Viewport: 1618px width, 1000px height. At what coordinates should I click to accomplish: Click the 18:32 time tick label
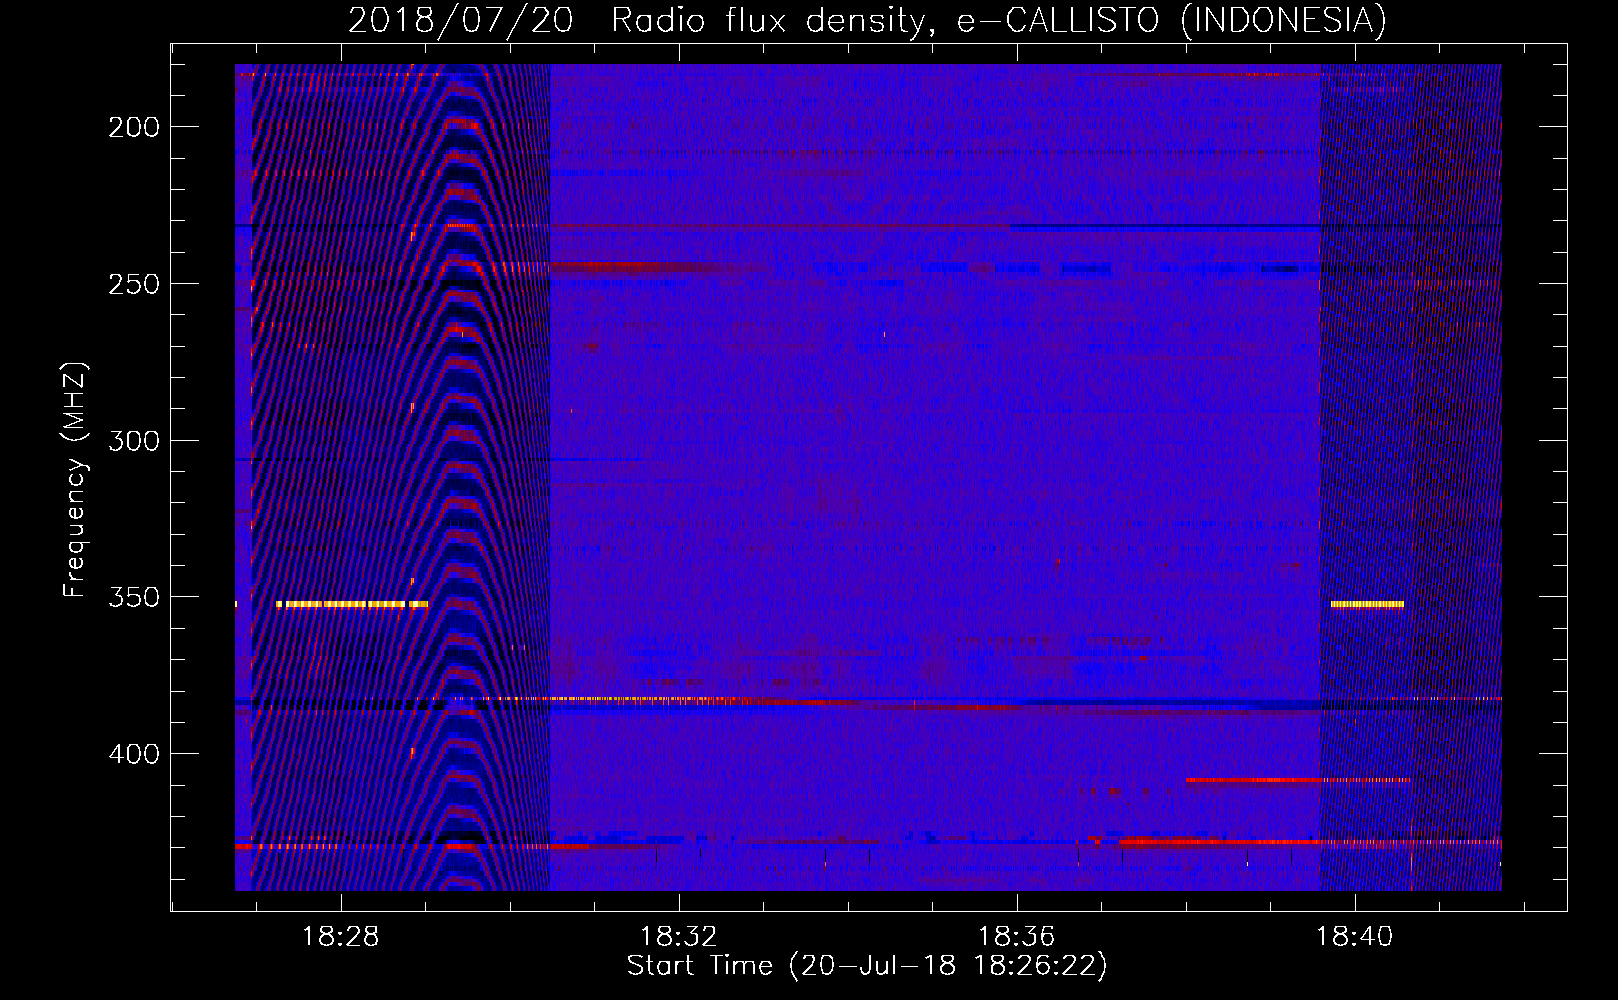pyautogui.click(x=679, y=937)
